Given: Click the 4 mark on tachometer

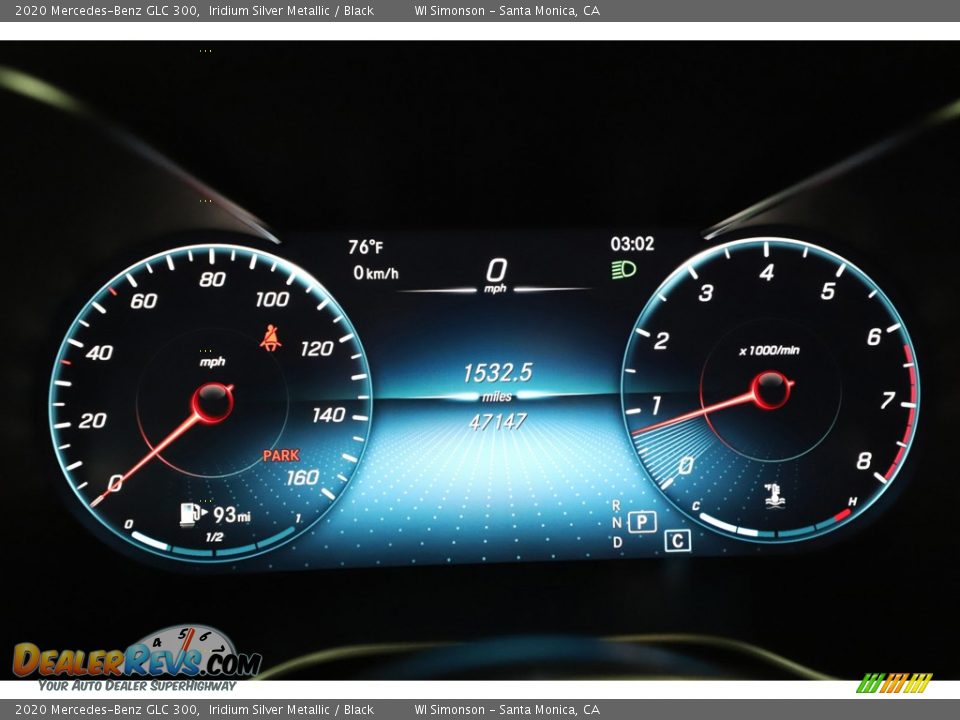Looking at the screenshot, I should click(x=767, y=272).
